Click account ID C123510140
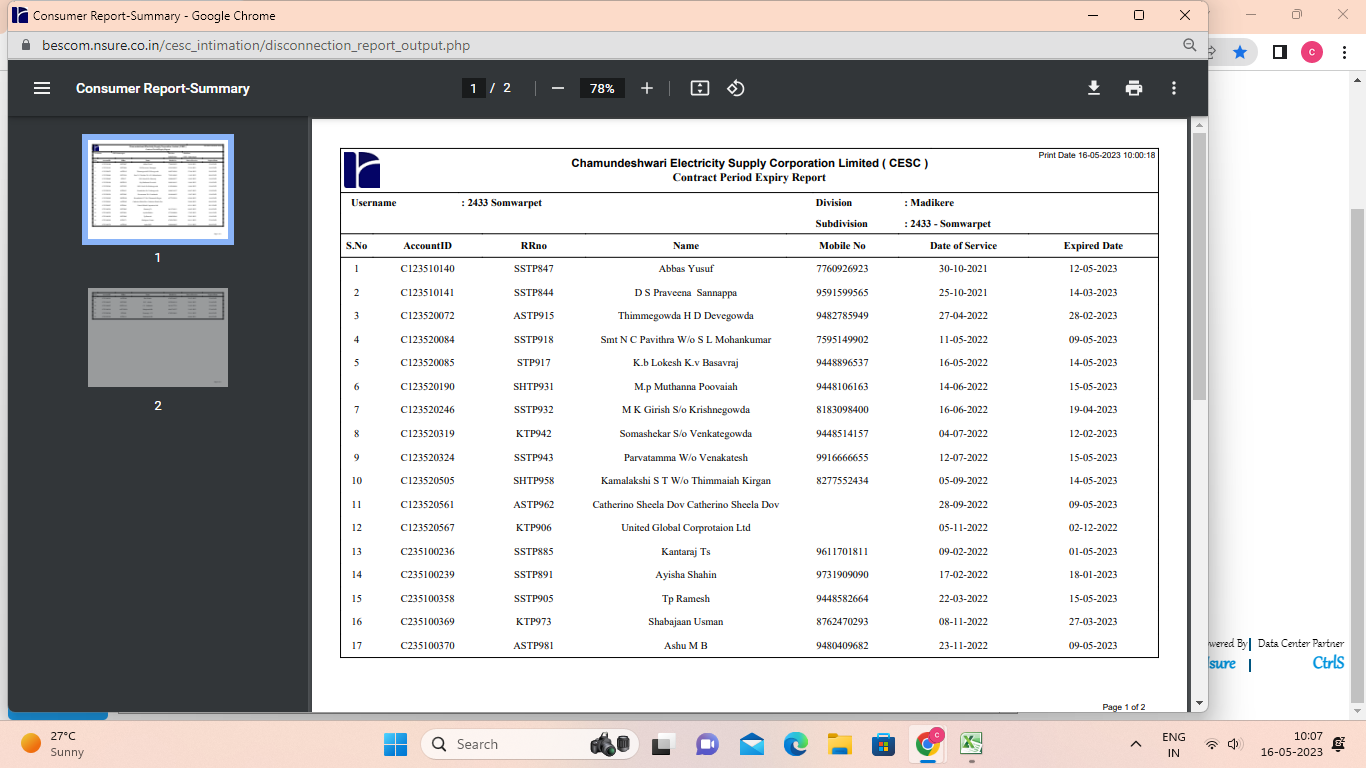 pyautogui.click(x=428, y=269)
